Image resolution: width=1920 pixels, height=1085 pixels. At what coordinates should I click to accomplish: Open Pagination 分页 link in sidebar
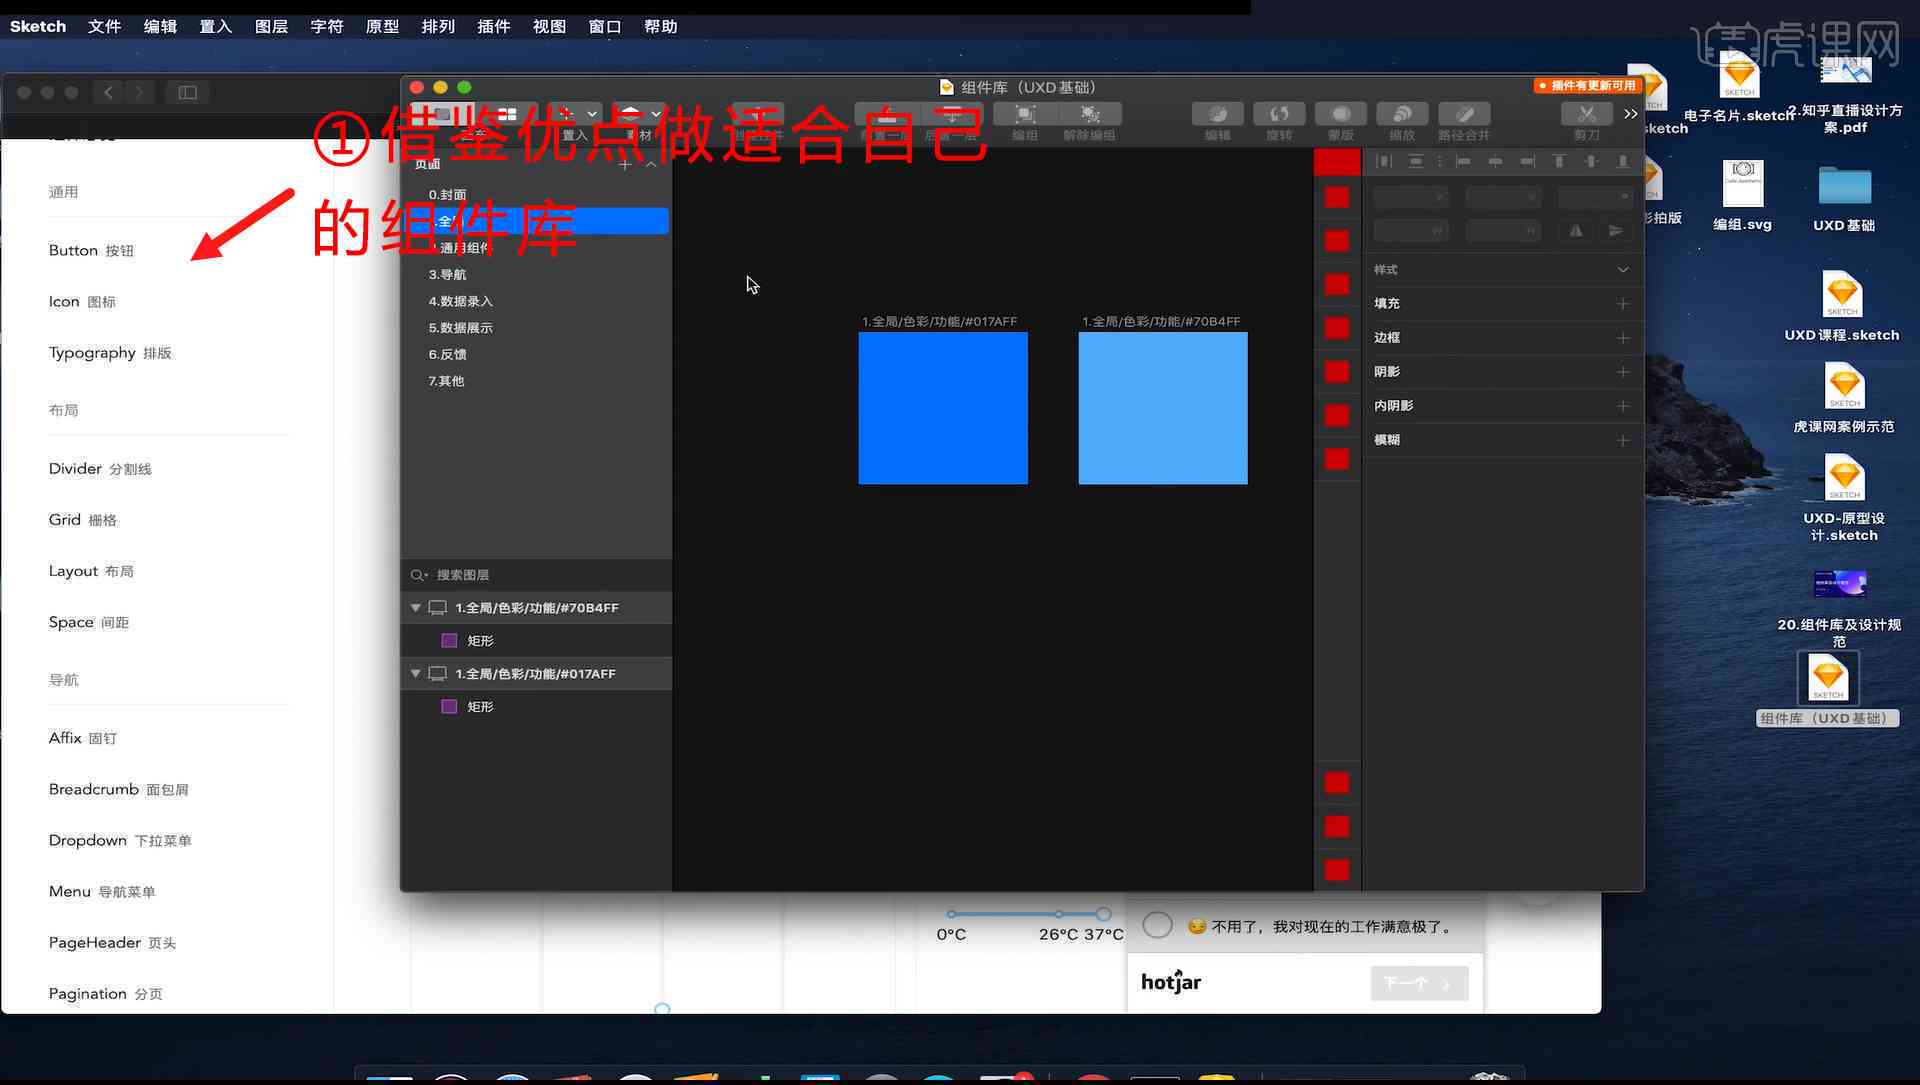[x=106, y=993]
